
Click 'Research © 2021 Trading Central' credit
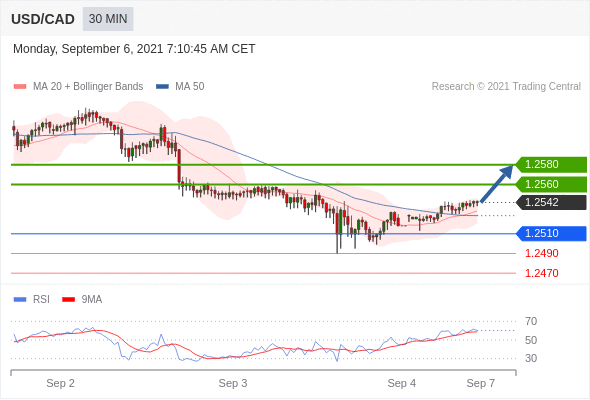pyautogui.click(x=506, y=87)
